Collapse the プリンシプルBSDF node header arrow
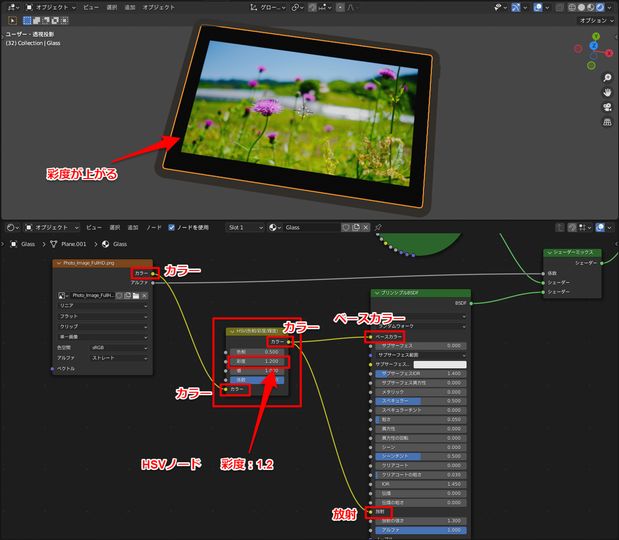 click(377, 293)
